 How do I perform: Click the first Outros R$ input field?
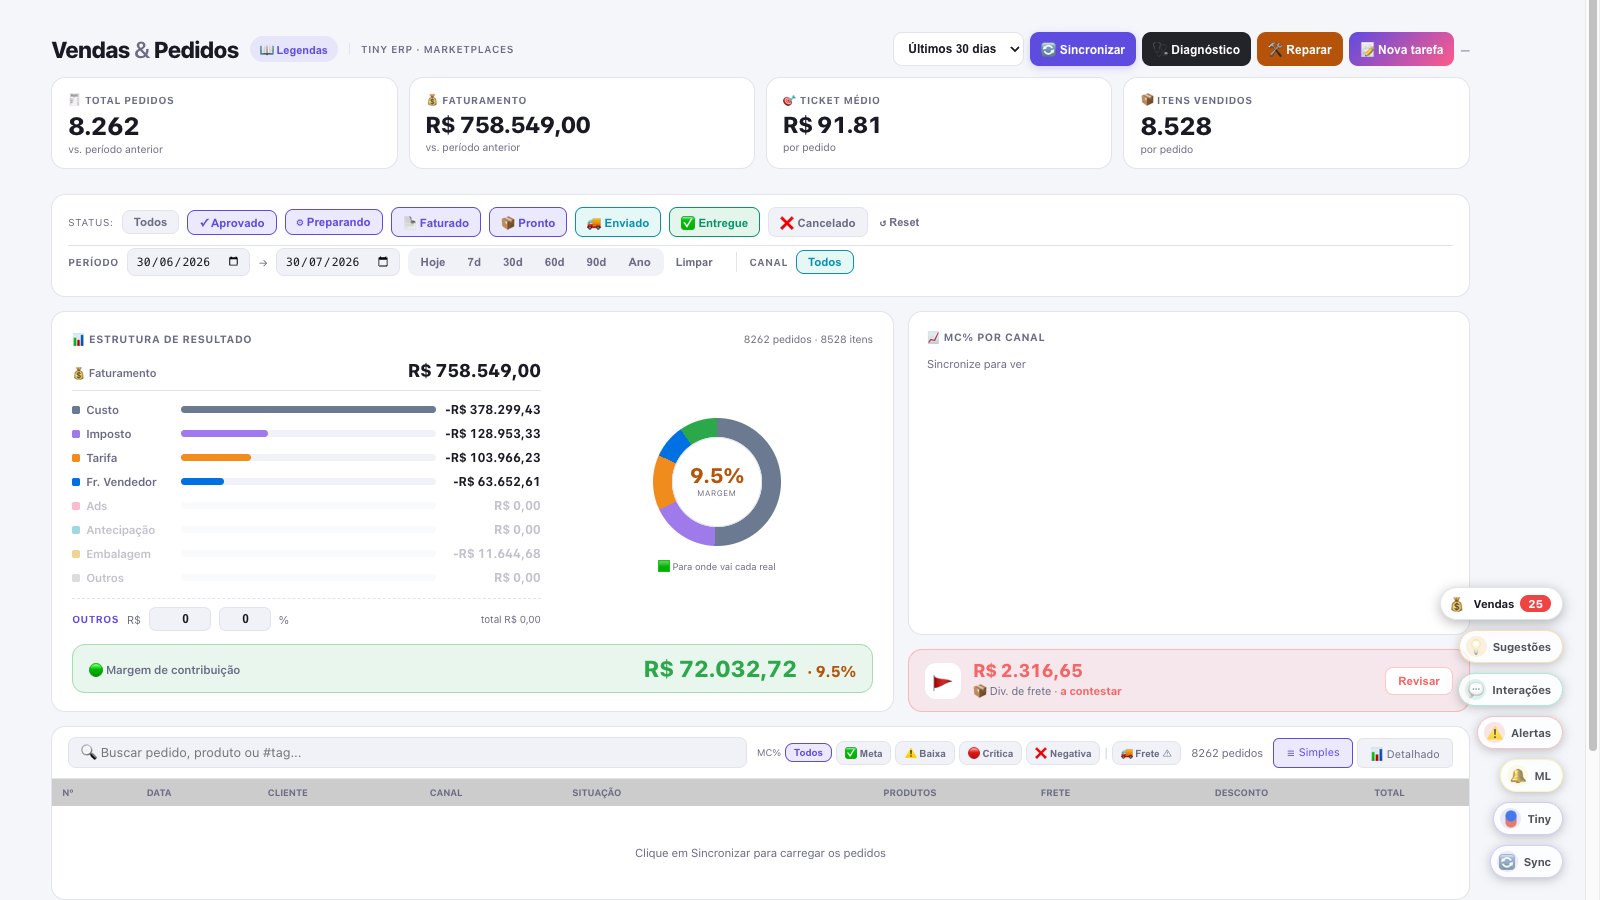coord(180,619)
